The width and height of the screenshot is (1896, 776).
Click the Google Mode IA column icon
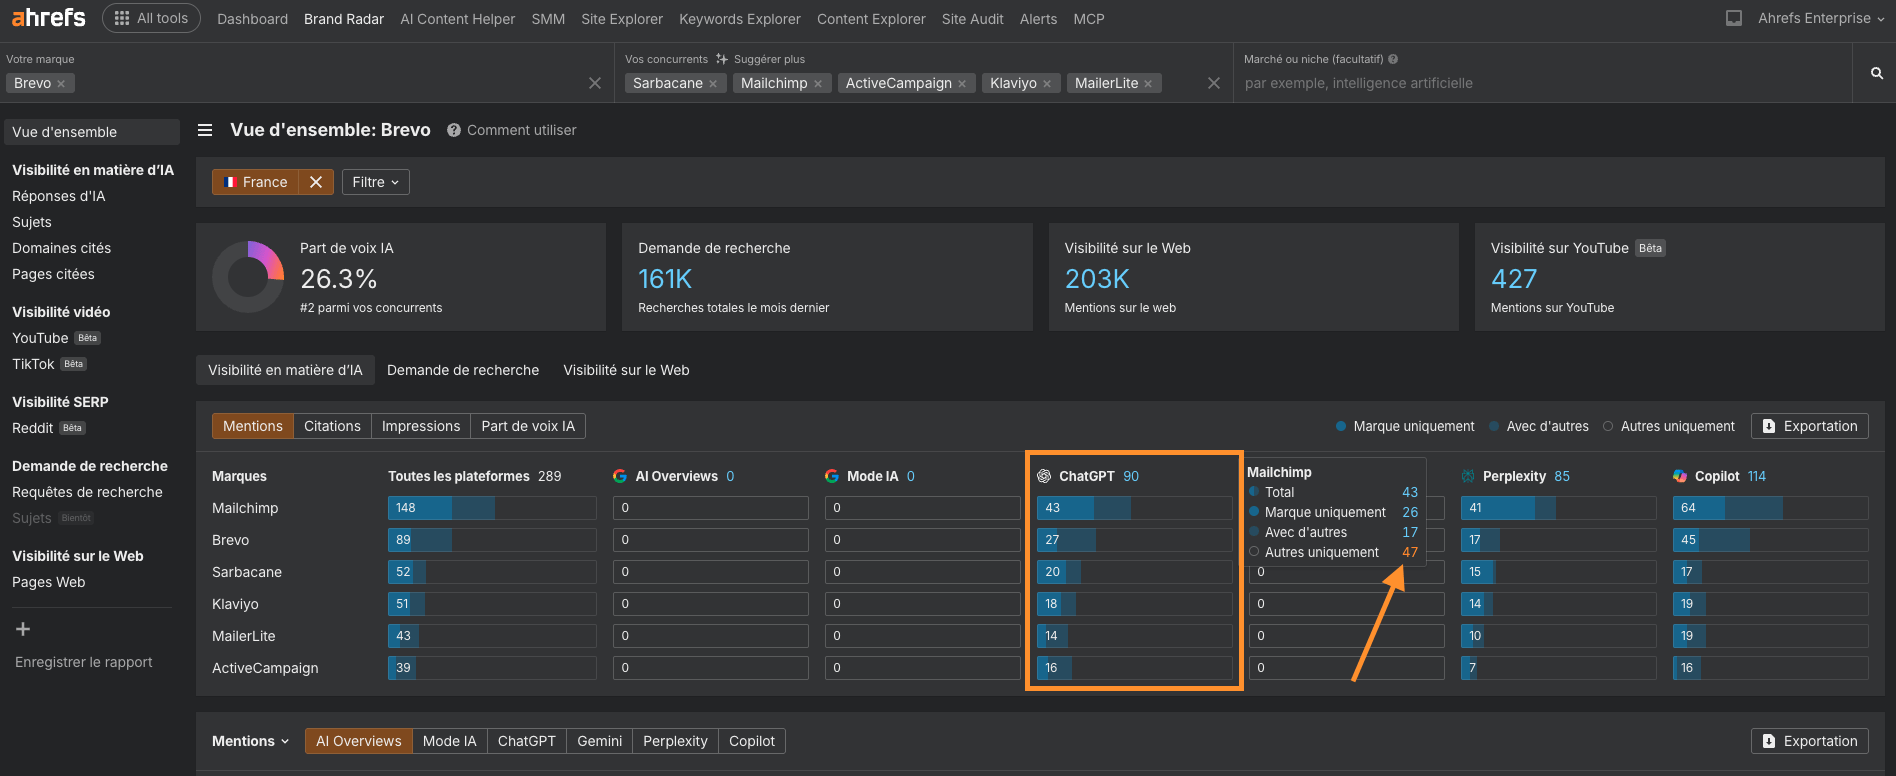coord(832,476)
